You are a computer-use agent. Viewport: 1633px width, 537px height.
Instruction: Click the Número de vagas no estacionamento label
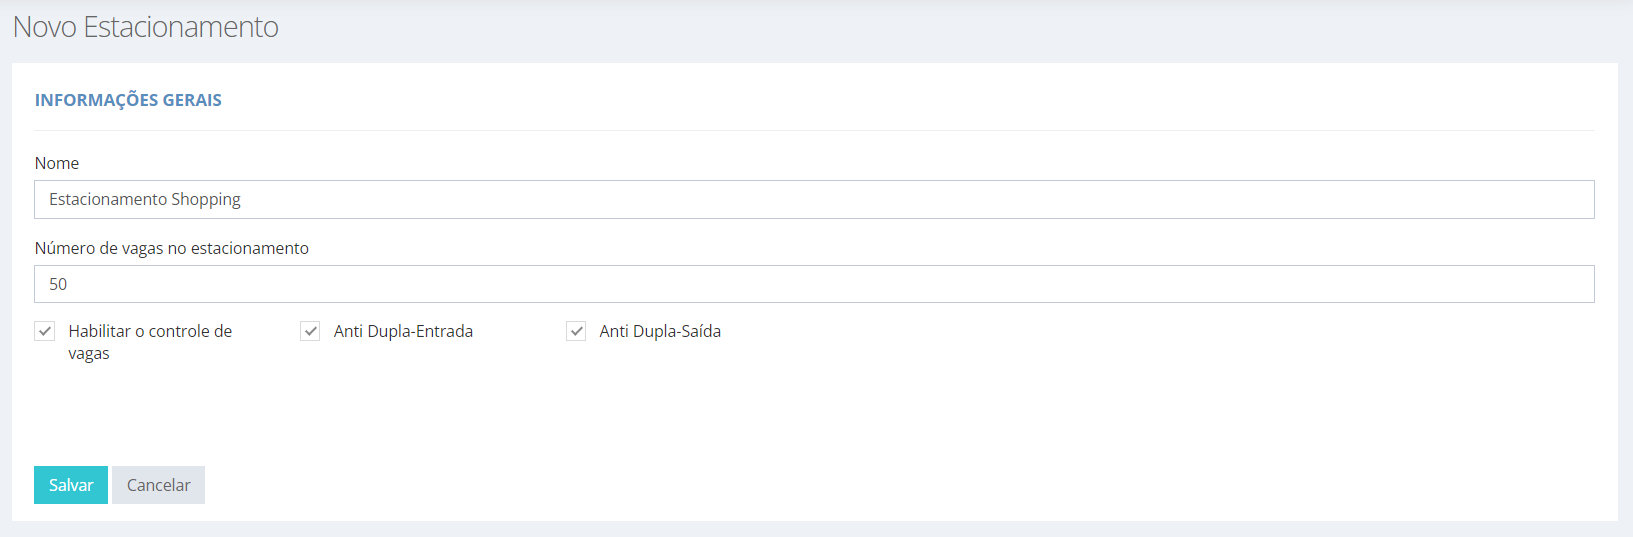coord(172,248)
